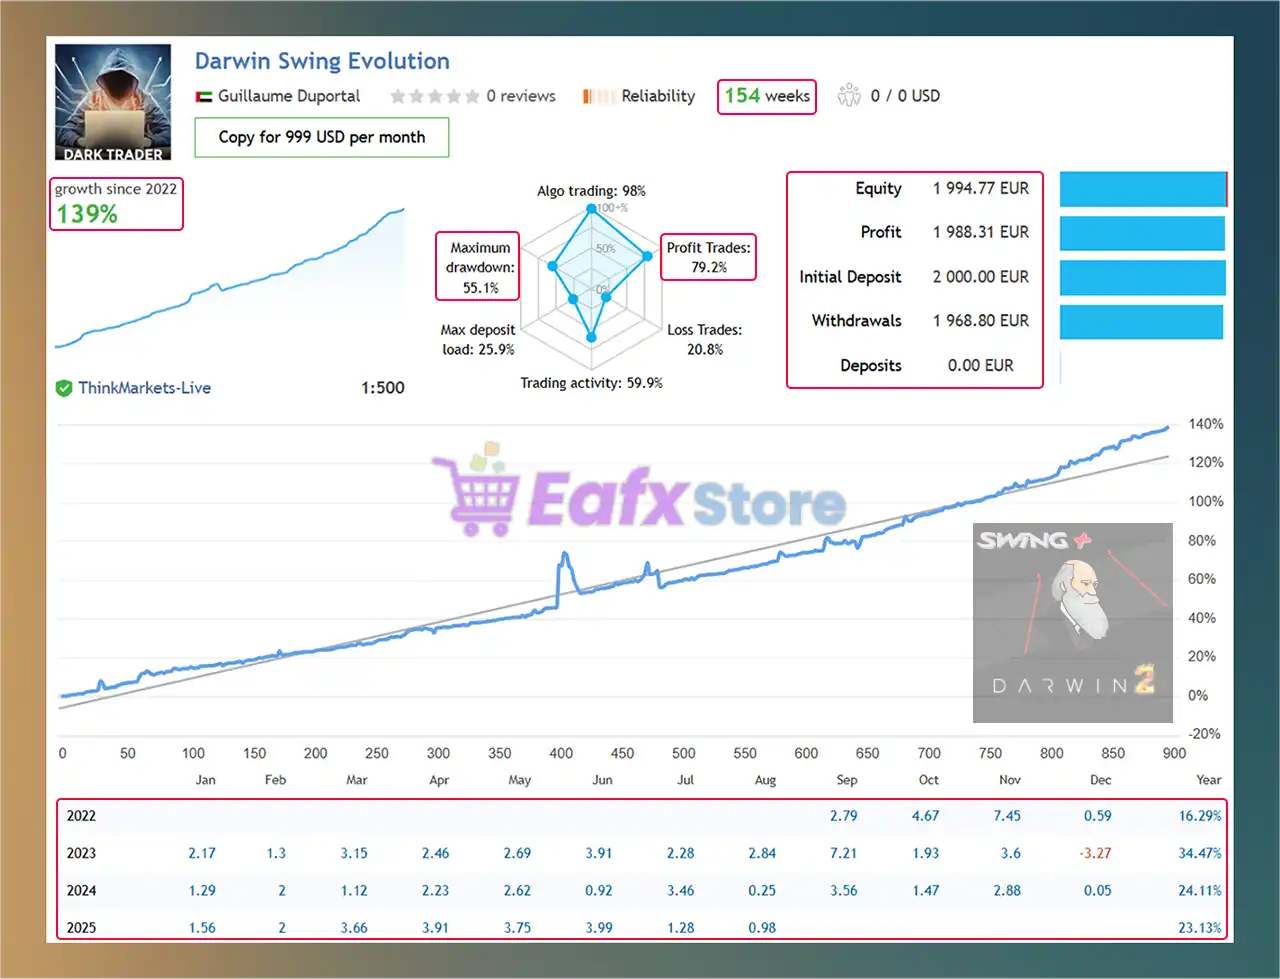
Task: Click the Reliability bars icon
Action: tap(598, 96)
